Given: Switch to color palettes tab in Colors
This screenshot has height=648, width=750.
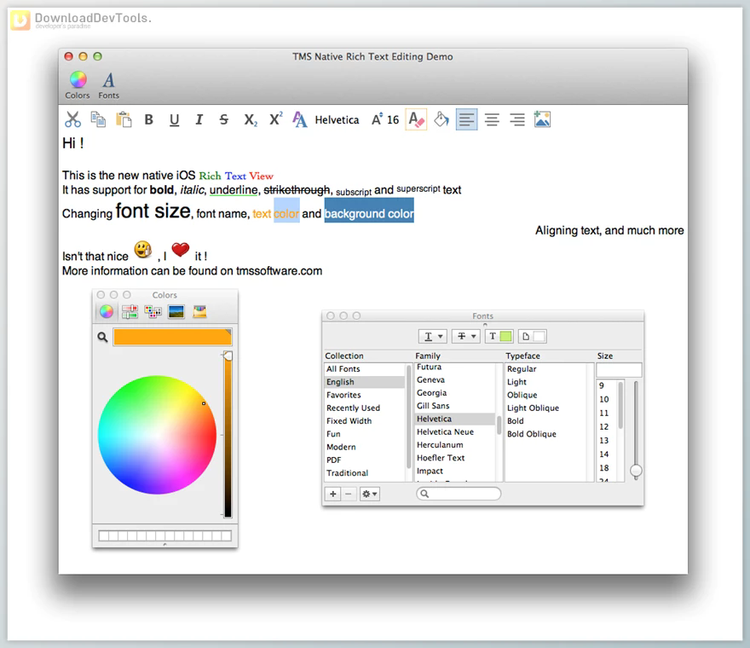Looking at the screenshot, I should pyautogui.click(x=153, y=312).
